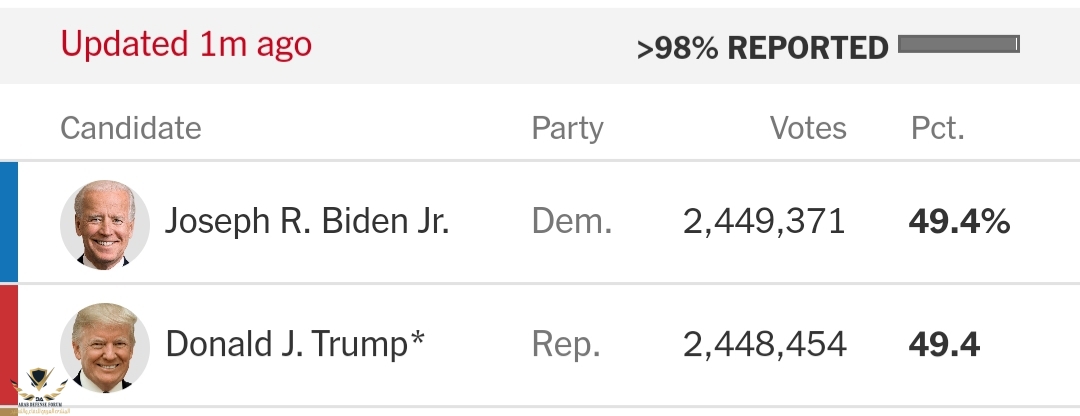This screenshot has height=416, width=1080.
Task: Click the 2,448,454 vote count
Action: click(765, 344)
